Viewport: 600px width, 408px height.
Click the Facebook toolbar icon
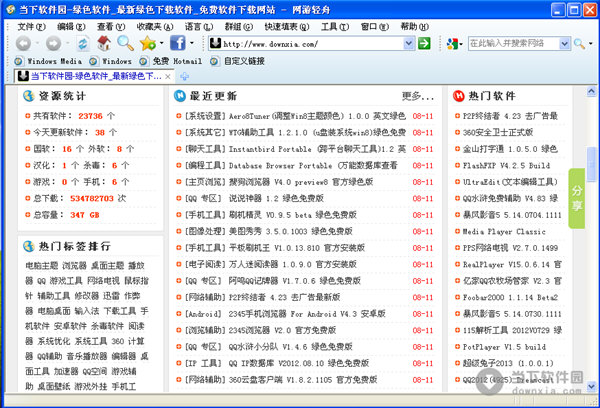pos(178,43)
